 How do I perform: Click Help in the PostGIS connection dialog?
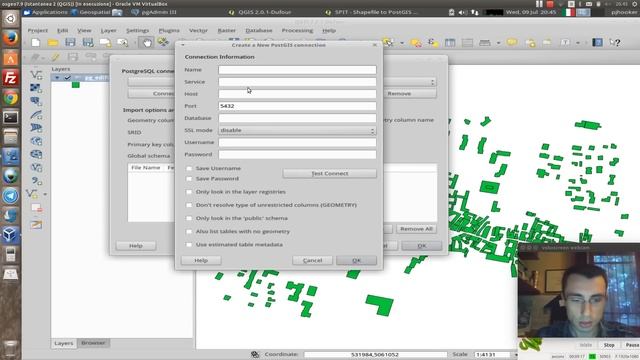coord(201,260)
